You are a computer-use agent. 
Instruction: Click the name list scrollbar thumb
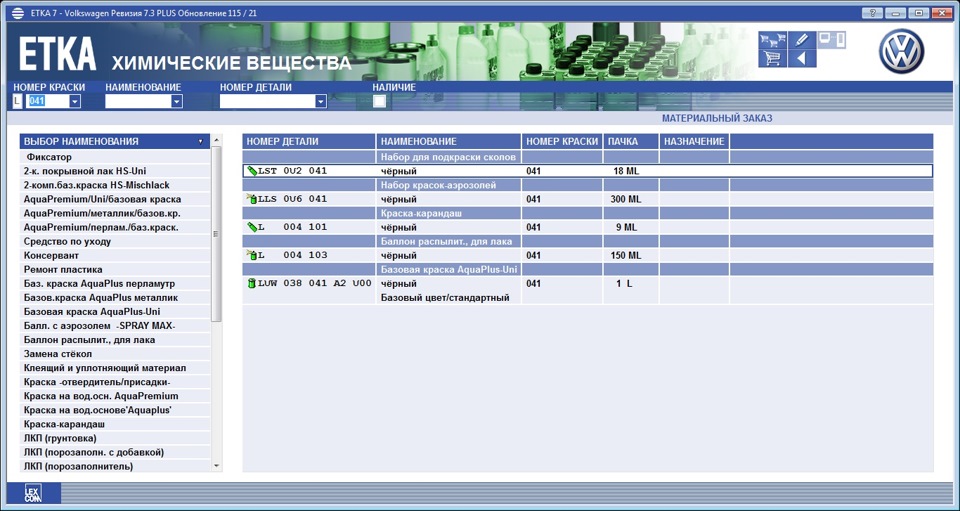[x=216, y=234]
